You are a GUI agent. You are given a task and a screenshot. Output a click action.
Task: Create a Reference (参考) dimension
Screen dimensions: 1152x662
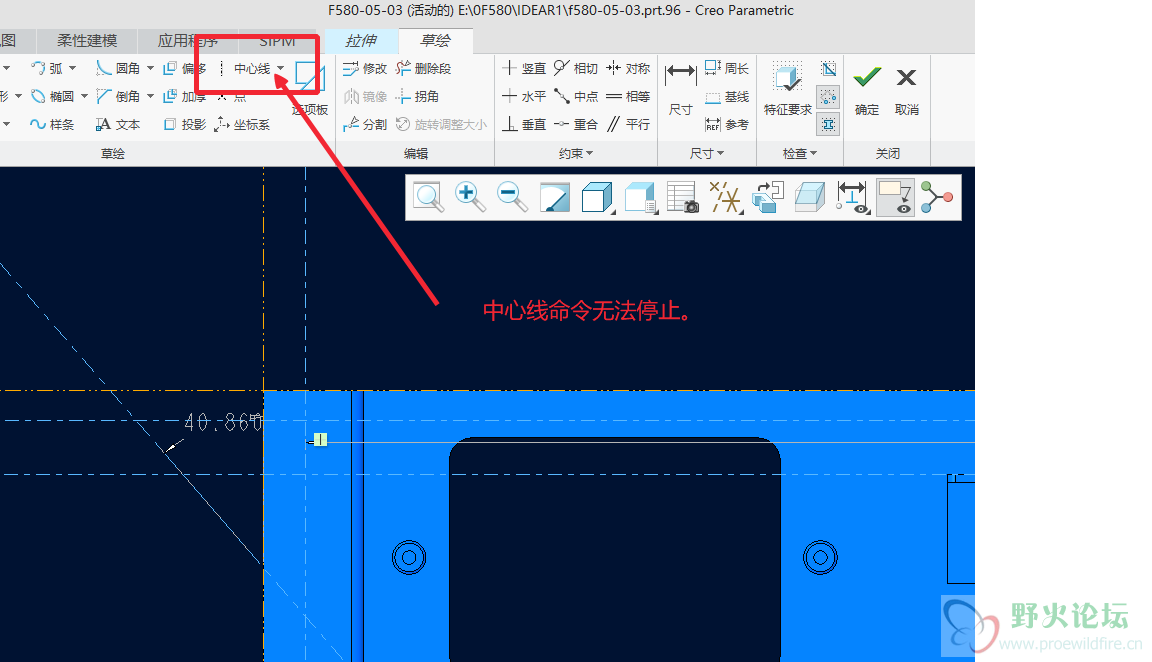(x=727, y=124)
